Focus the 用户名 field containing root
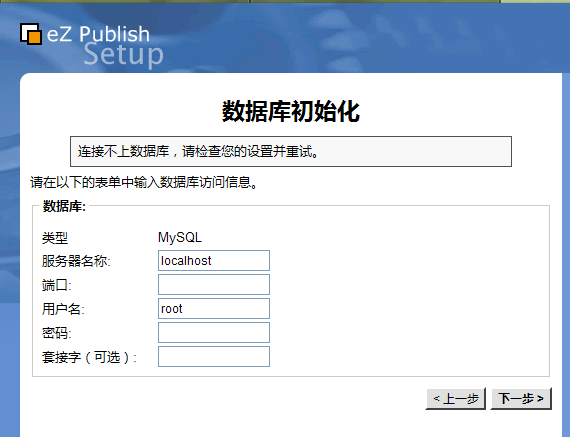The height and width of the screenshot is (437, 570). tap(214, 308)
